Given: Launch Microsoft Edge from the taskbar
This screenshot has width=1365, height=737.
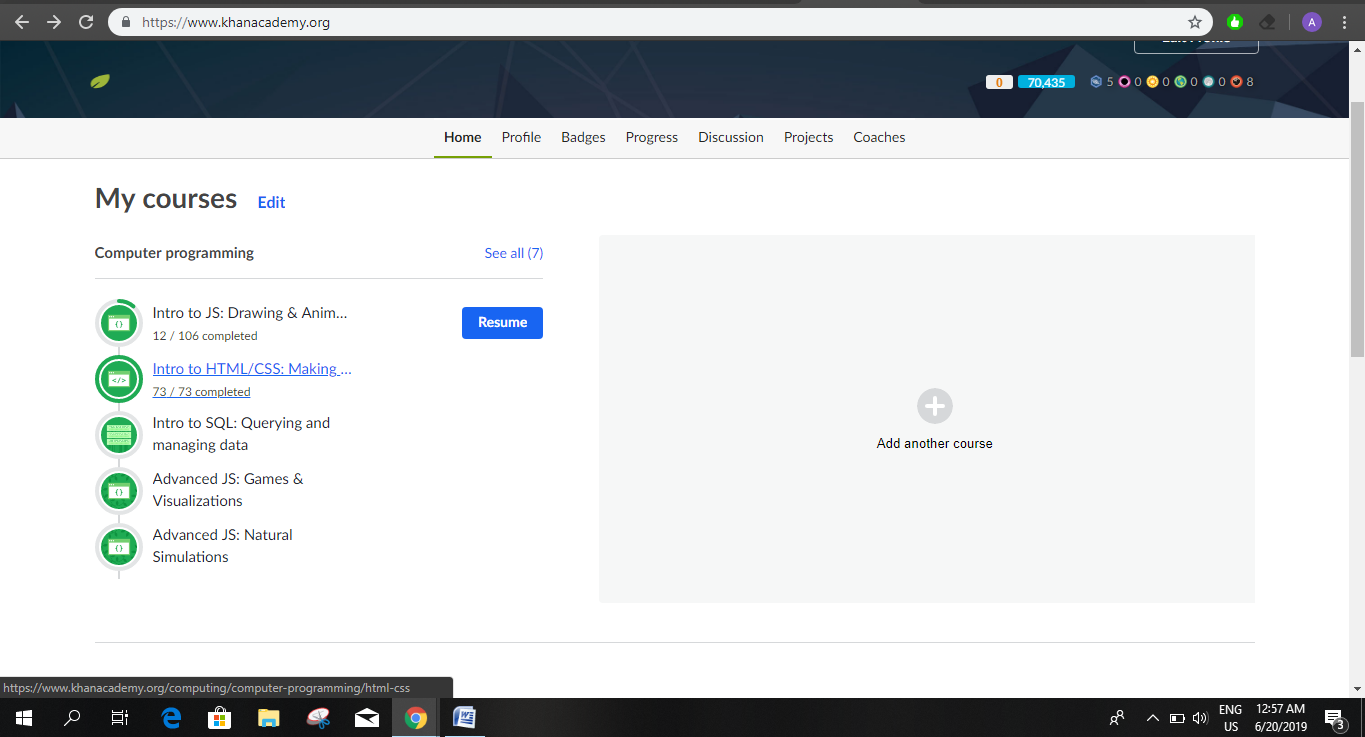Looking at the screenshot, I should pos(171,718).
